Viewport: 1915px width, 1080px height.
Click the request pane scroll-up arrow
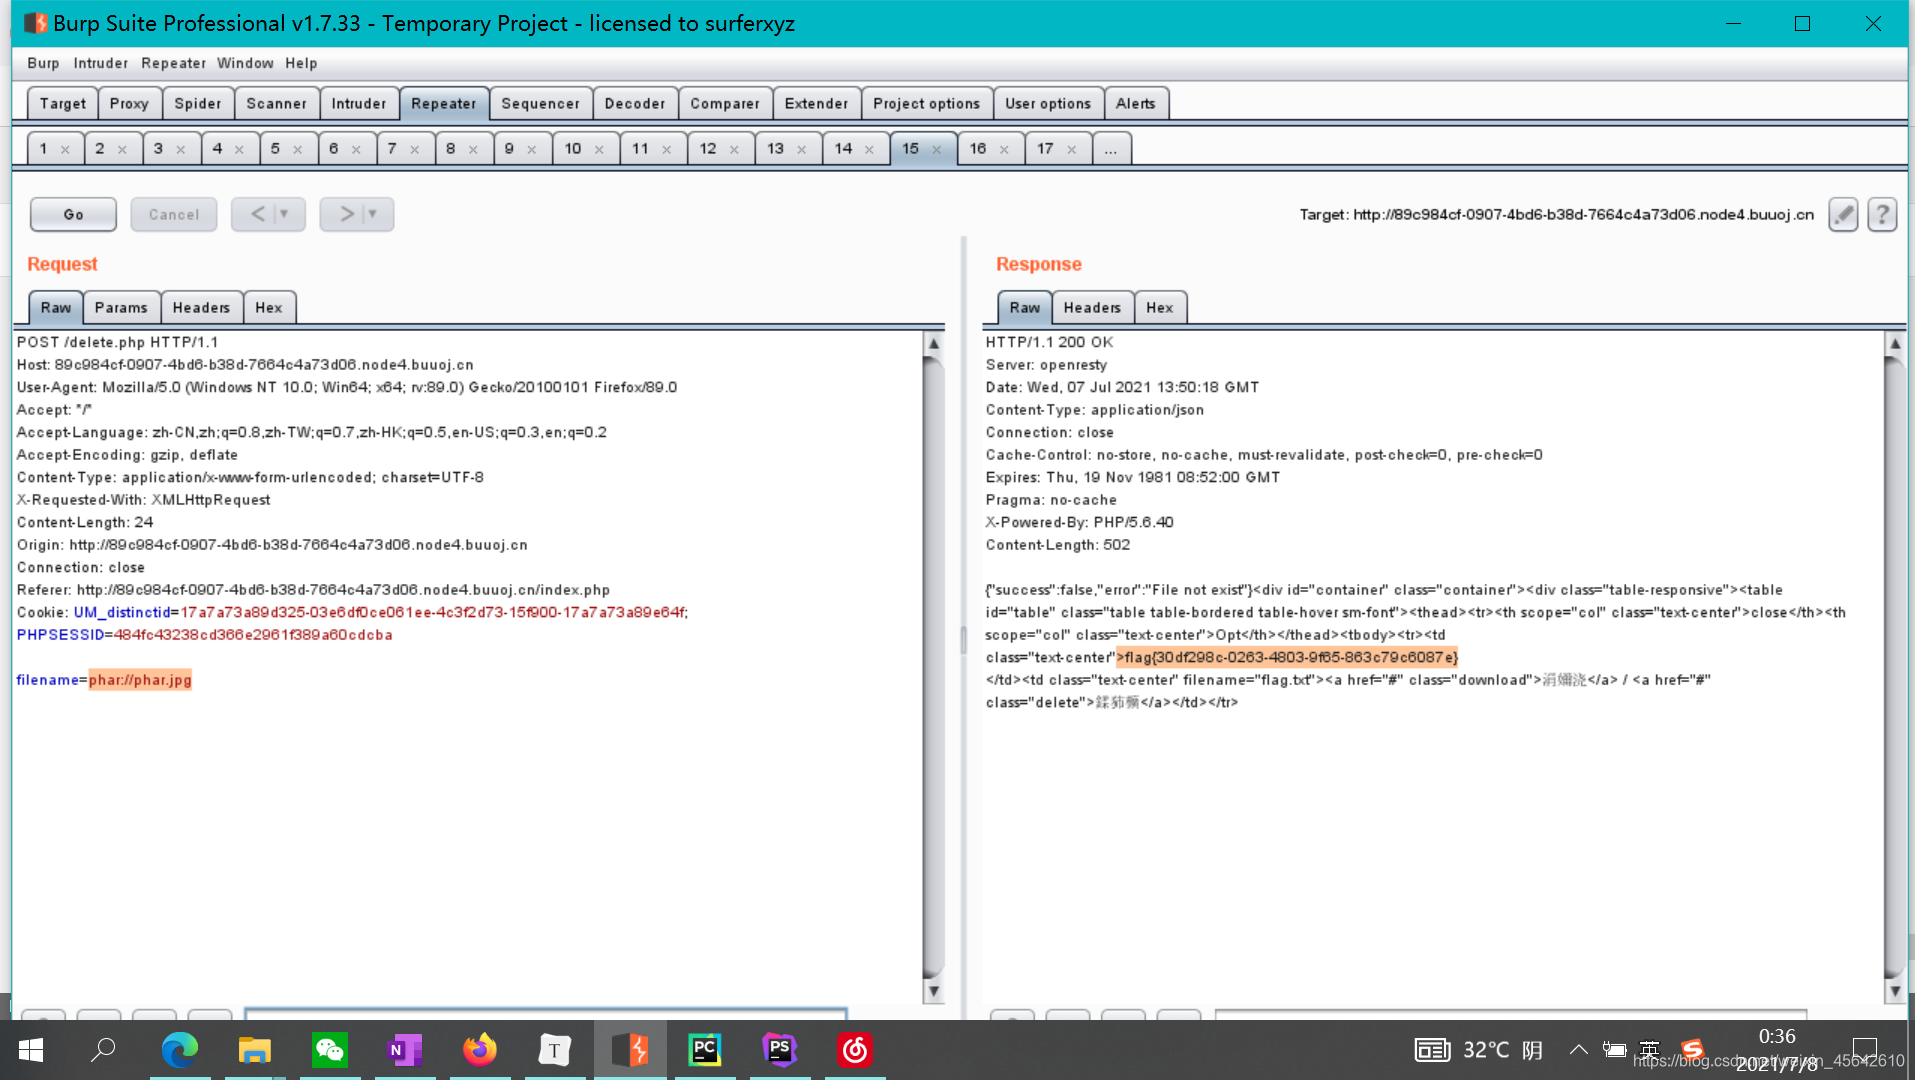coord(933,344)
